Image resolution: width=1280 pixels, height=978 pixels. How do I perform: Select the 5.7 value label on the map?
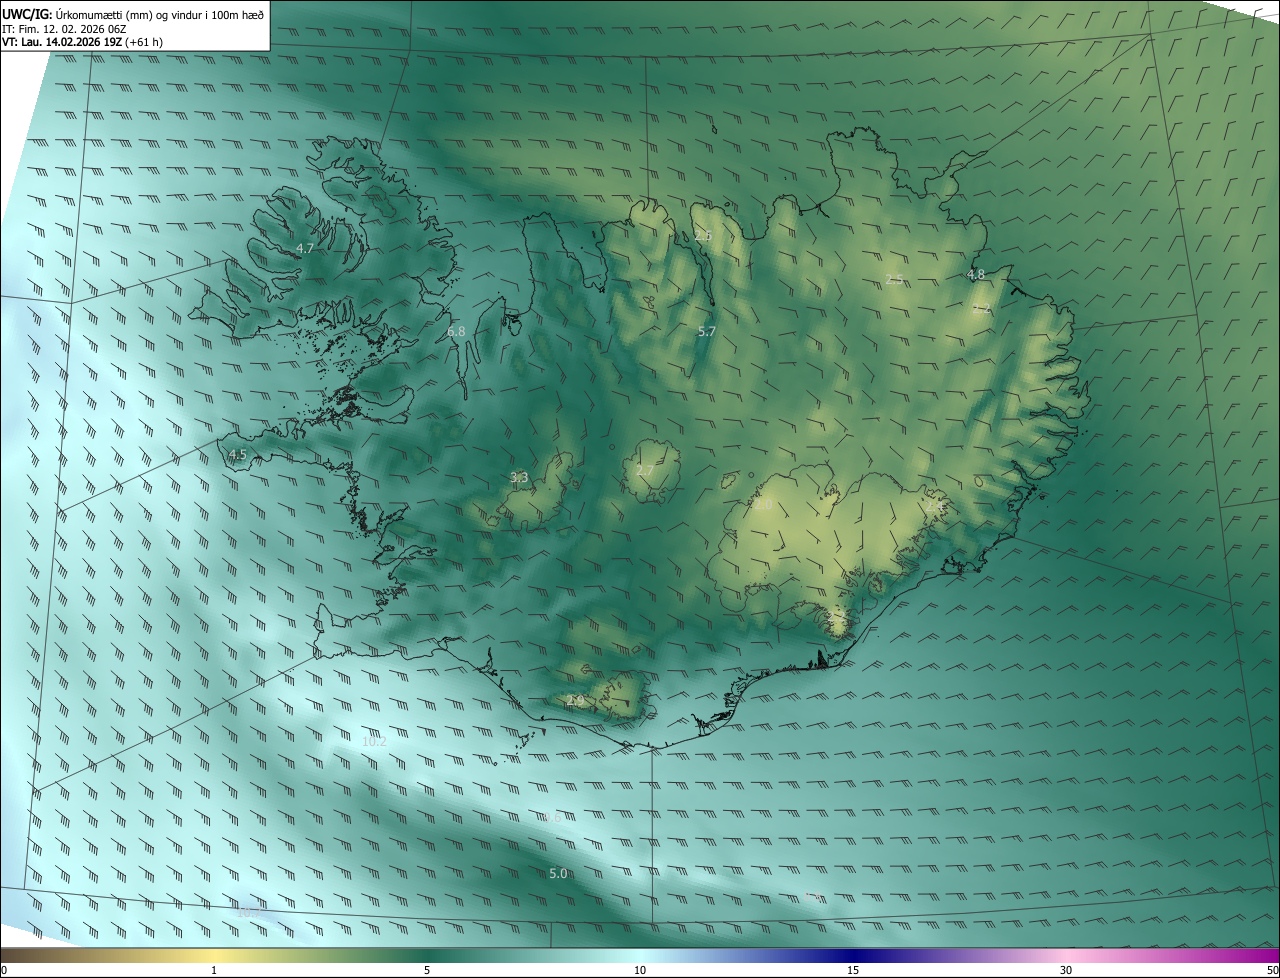707,331
